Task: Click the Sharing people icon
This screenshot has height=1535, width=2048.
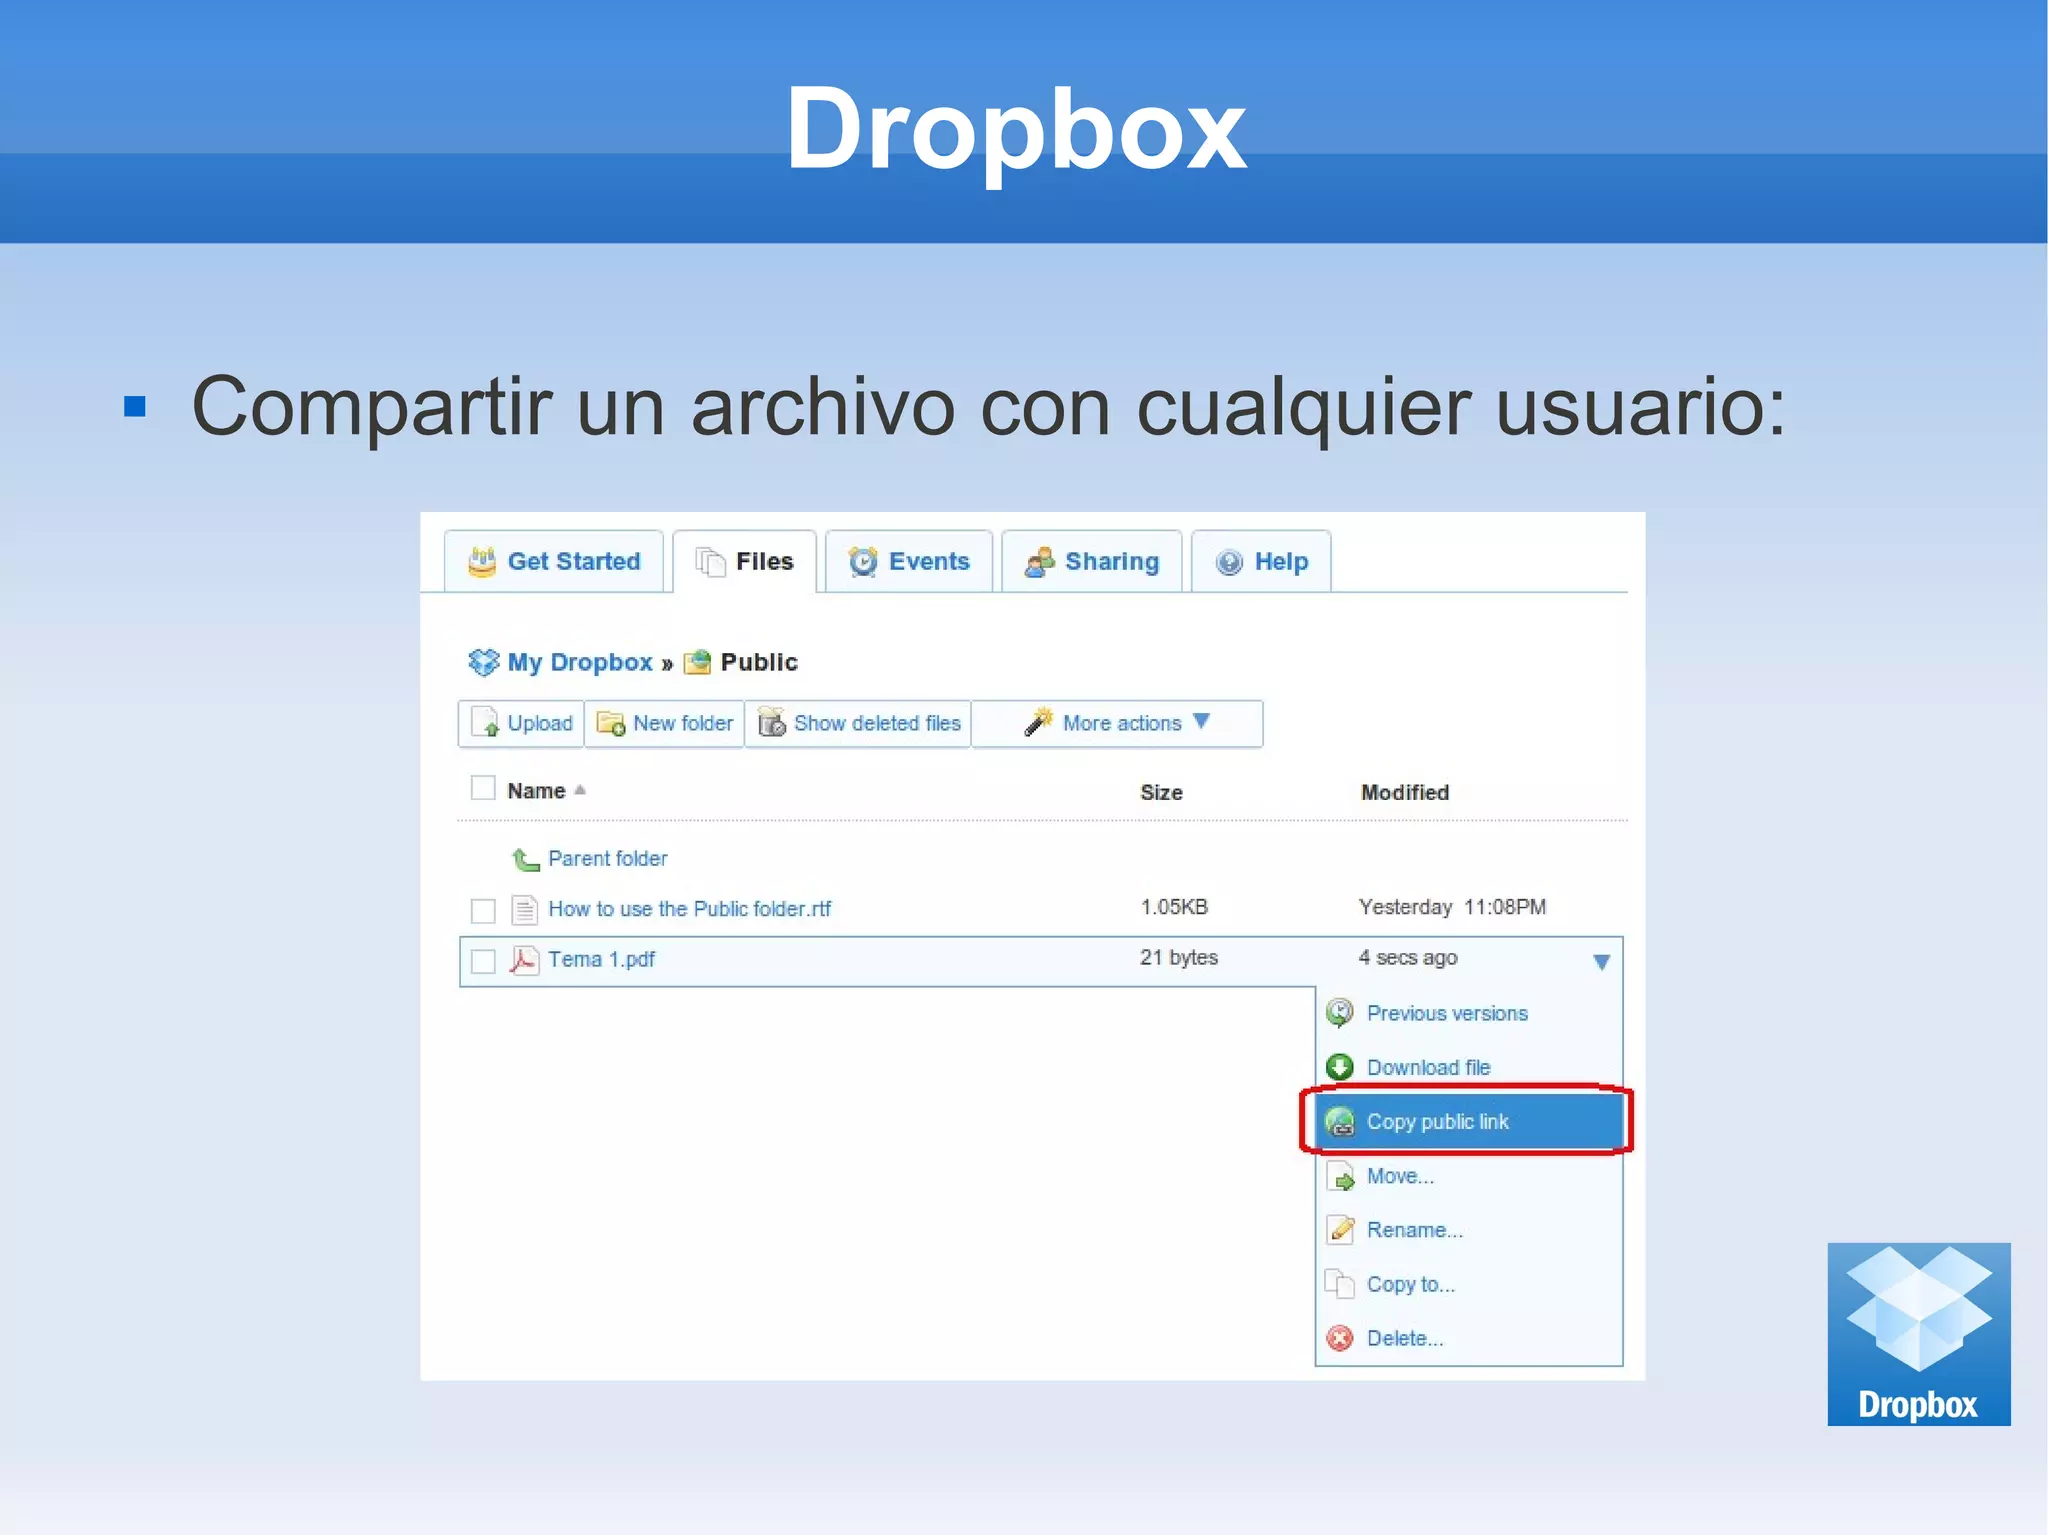Action: click(x=1039, y=562)
